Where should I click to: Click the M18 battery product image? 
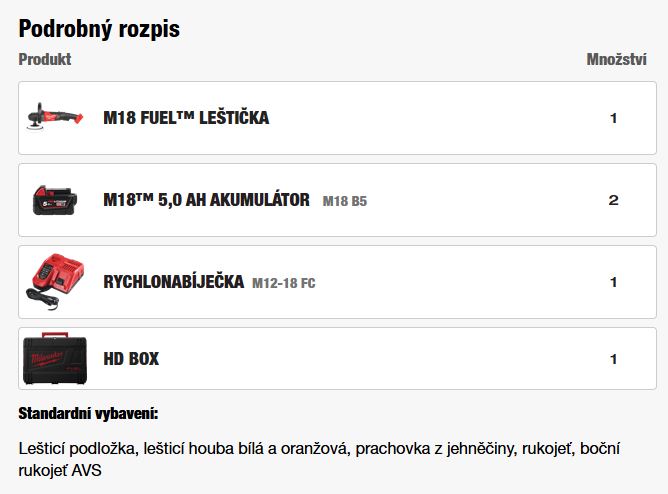[55, 200]
